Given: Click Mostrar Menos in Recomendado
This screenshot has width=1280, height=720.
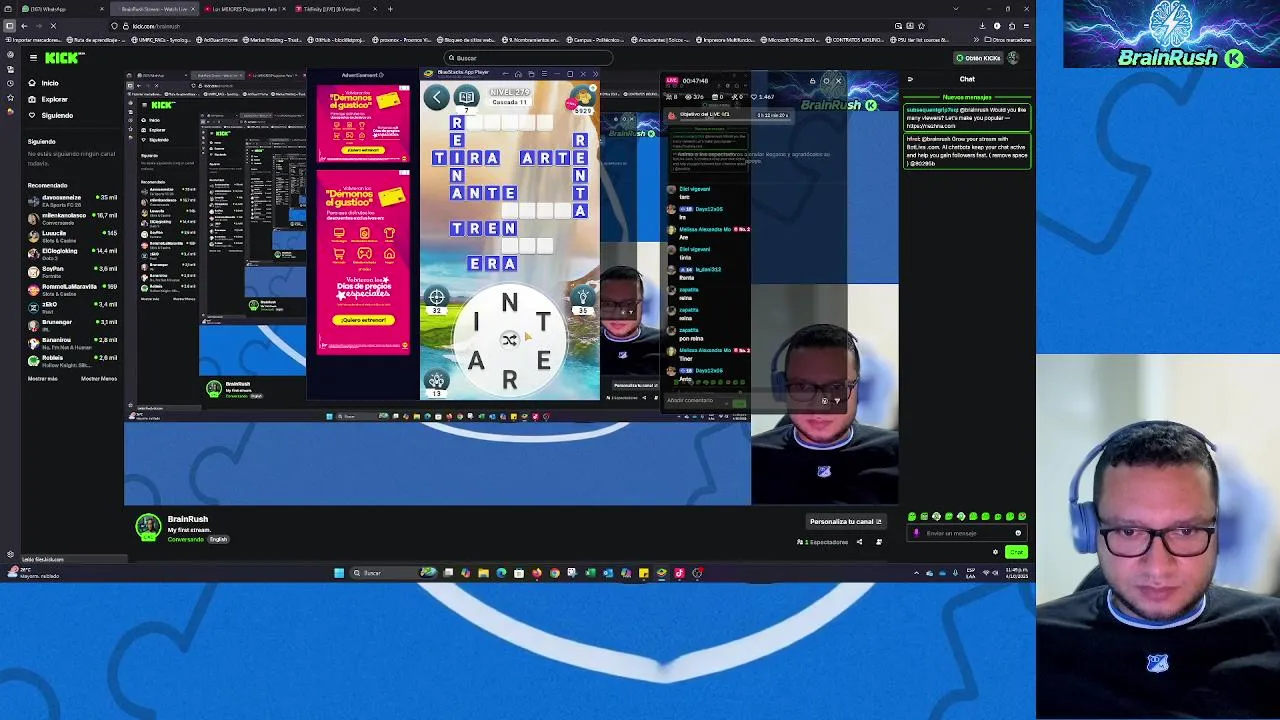Looking at the screenshot, I should 99,379.
